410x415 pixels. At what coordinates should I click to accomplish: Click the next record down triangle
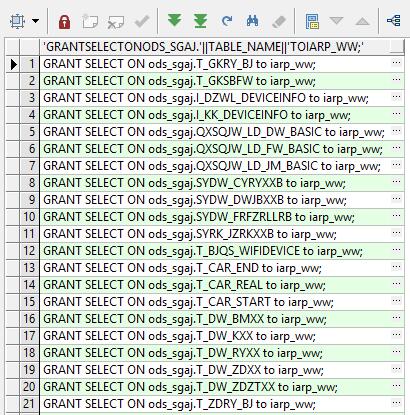point(336,21)
